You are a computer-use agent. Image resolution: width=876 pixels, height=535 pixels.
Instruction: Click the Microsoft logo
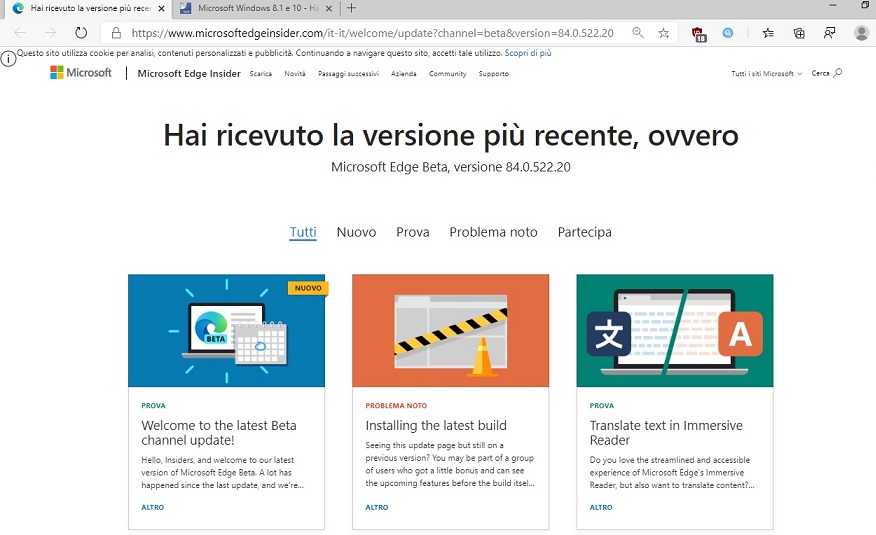coord(81,73)
